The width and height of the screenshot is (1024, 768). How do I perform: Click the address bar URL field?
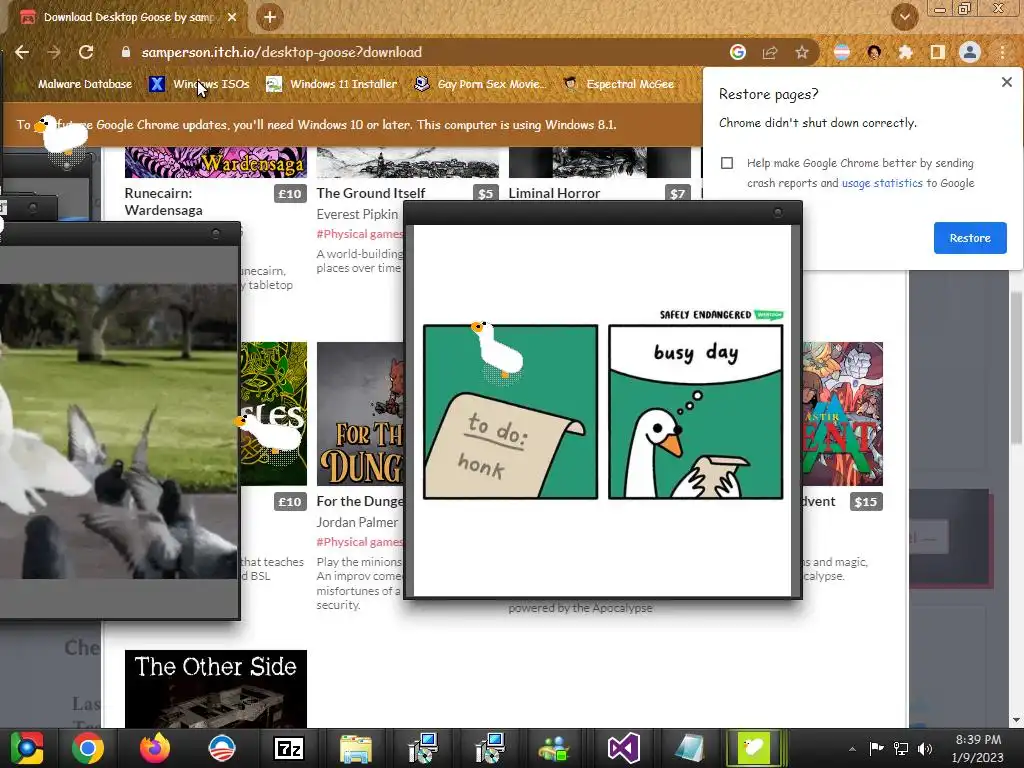click(x=418, y=52)
